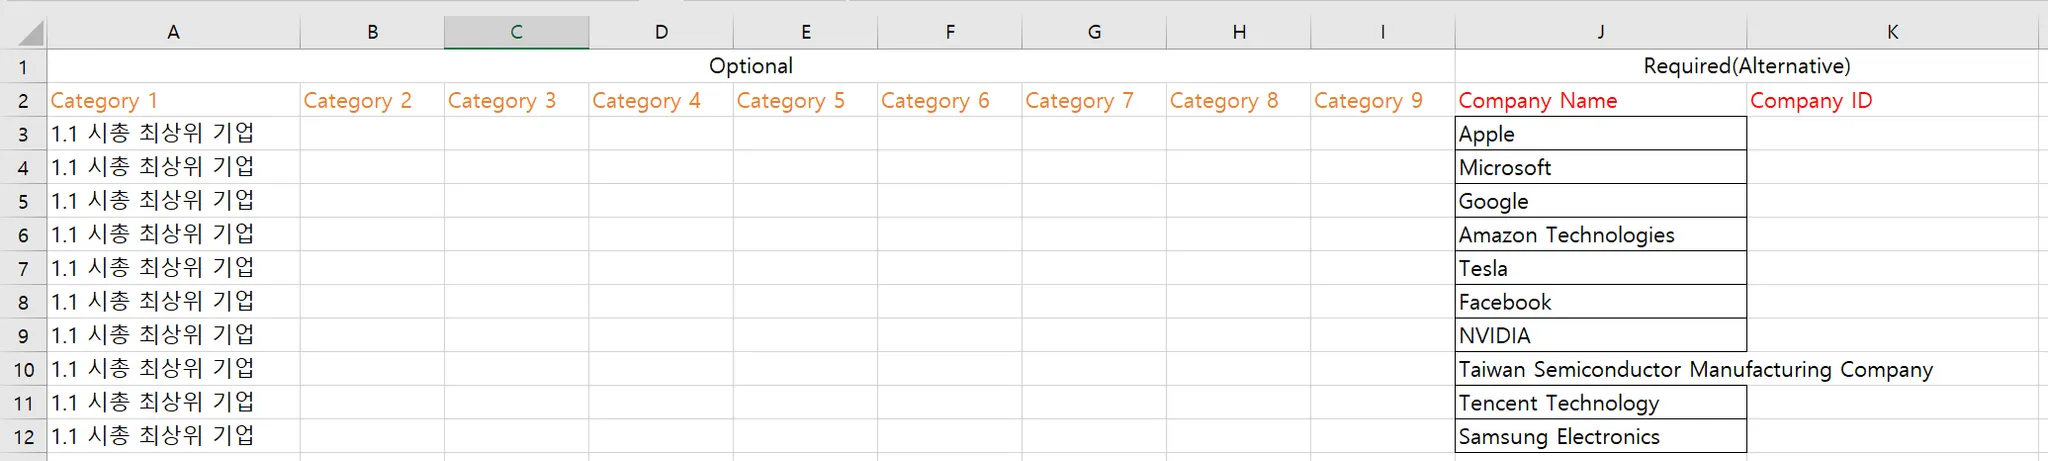
Task: Select the Samsung Electronics cell
Action: pyautogui.click(x=1600, y=437)
